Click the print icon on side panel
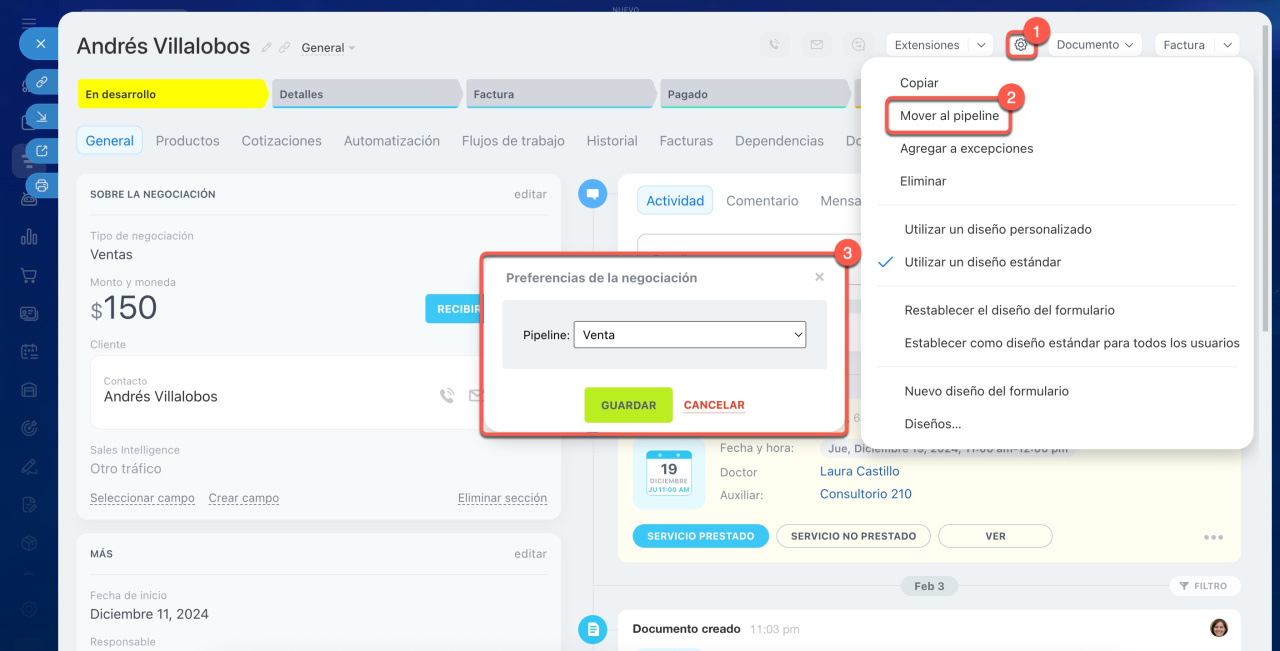Viewport: 1280px width, 651px height. click(41, 185)
